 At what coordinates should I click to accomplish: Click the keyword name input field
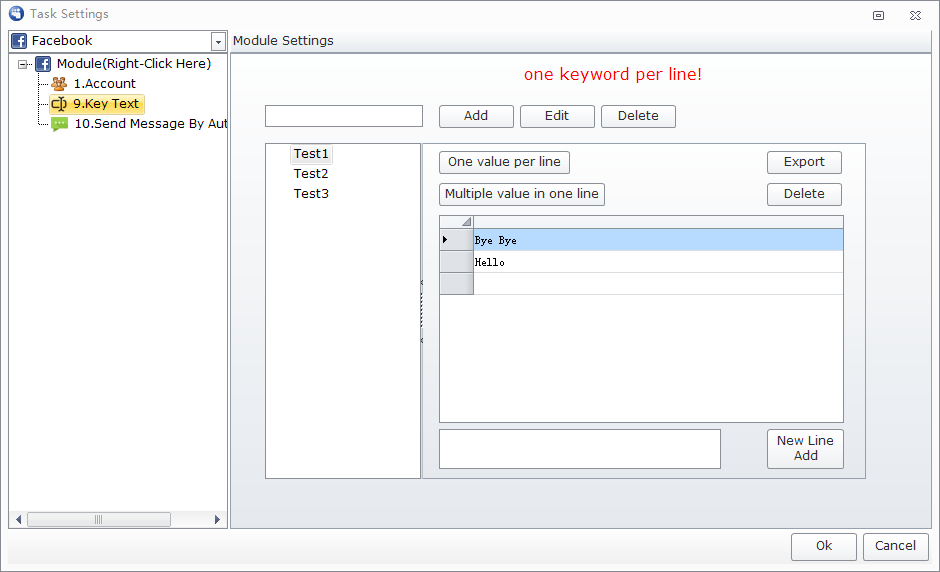343,116
